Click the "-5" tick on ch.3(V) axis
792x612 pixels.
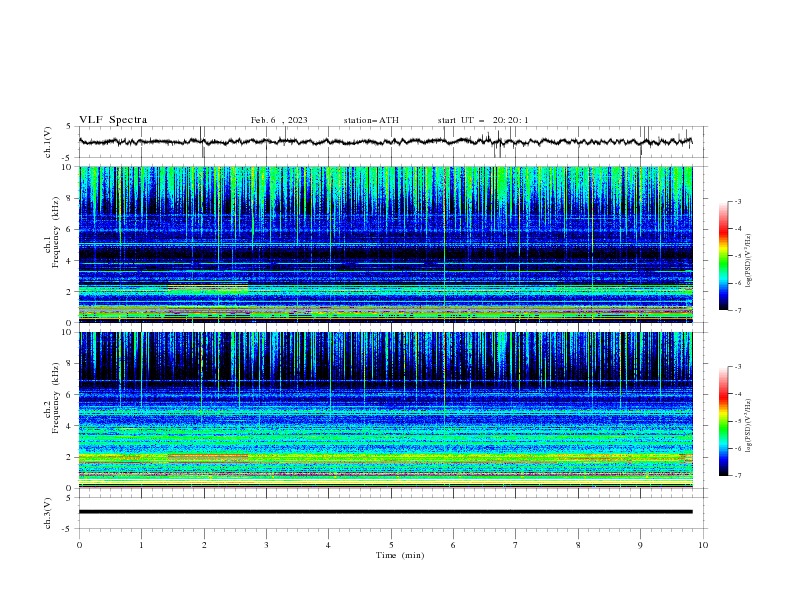click(x=67, y=529)
